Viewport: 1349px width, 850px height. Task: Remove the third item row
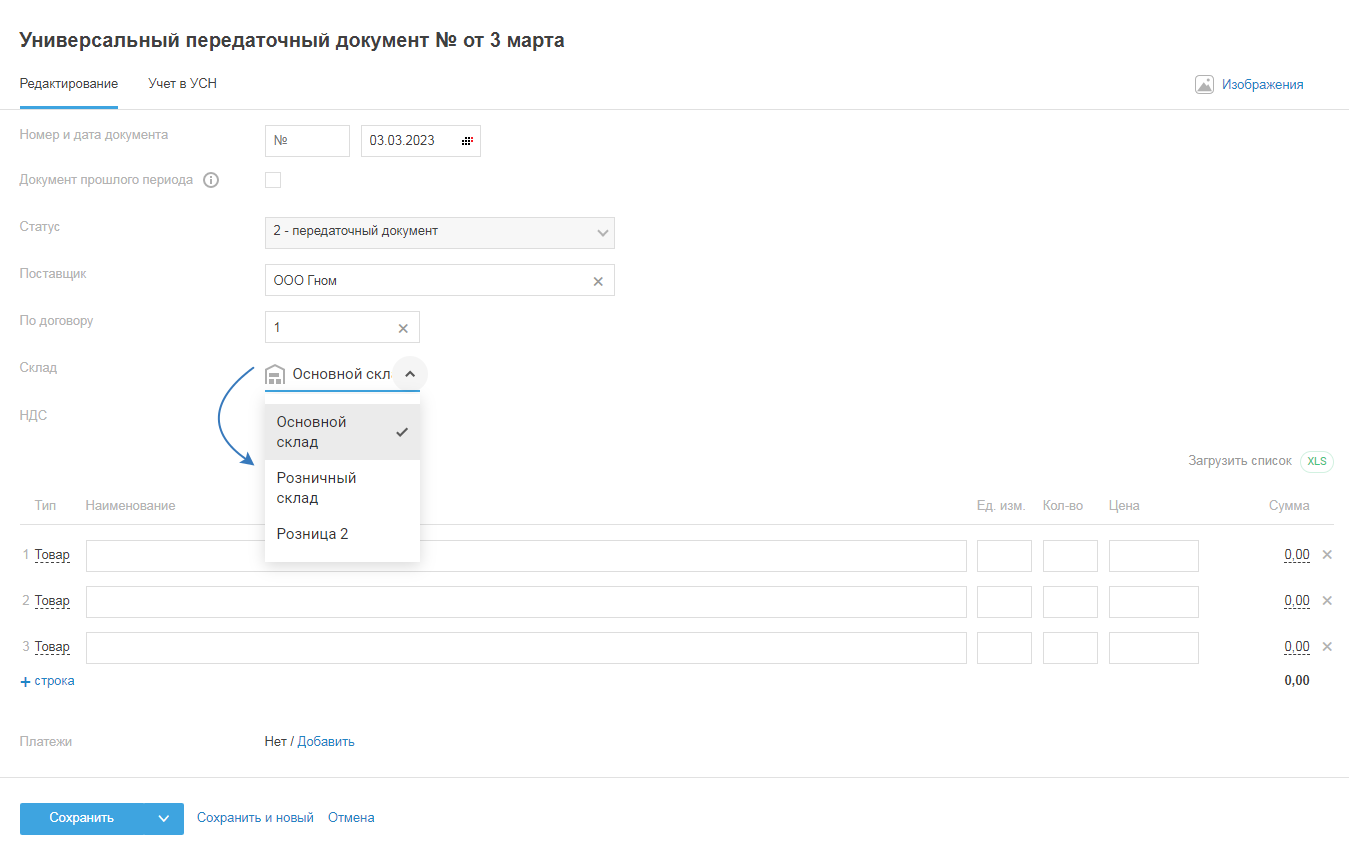pyautogui.click(x=1327, y=647)
